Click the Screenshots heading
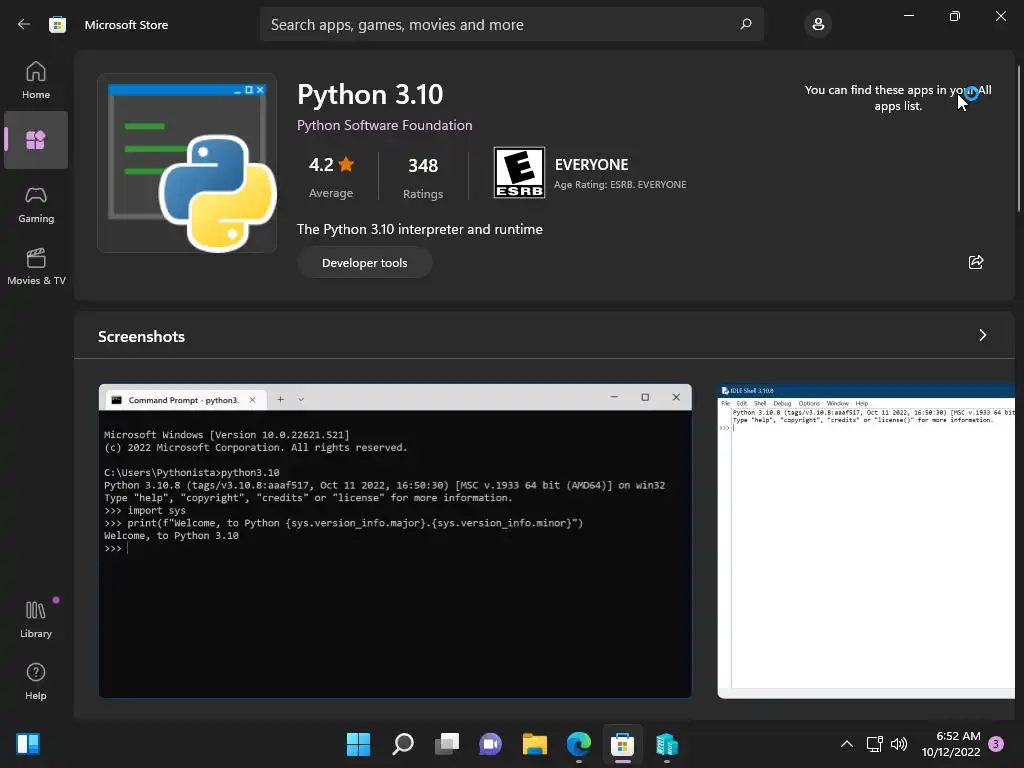 click(141, 336)
